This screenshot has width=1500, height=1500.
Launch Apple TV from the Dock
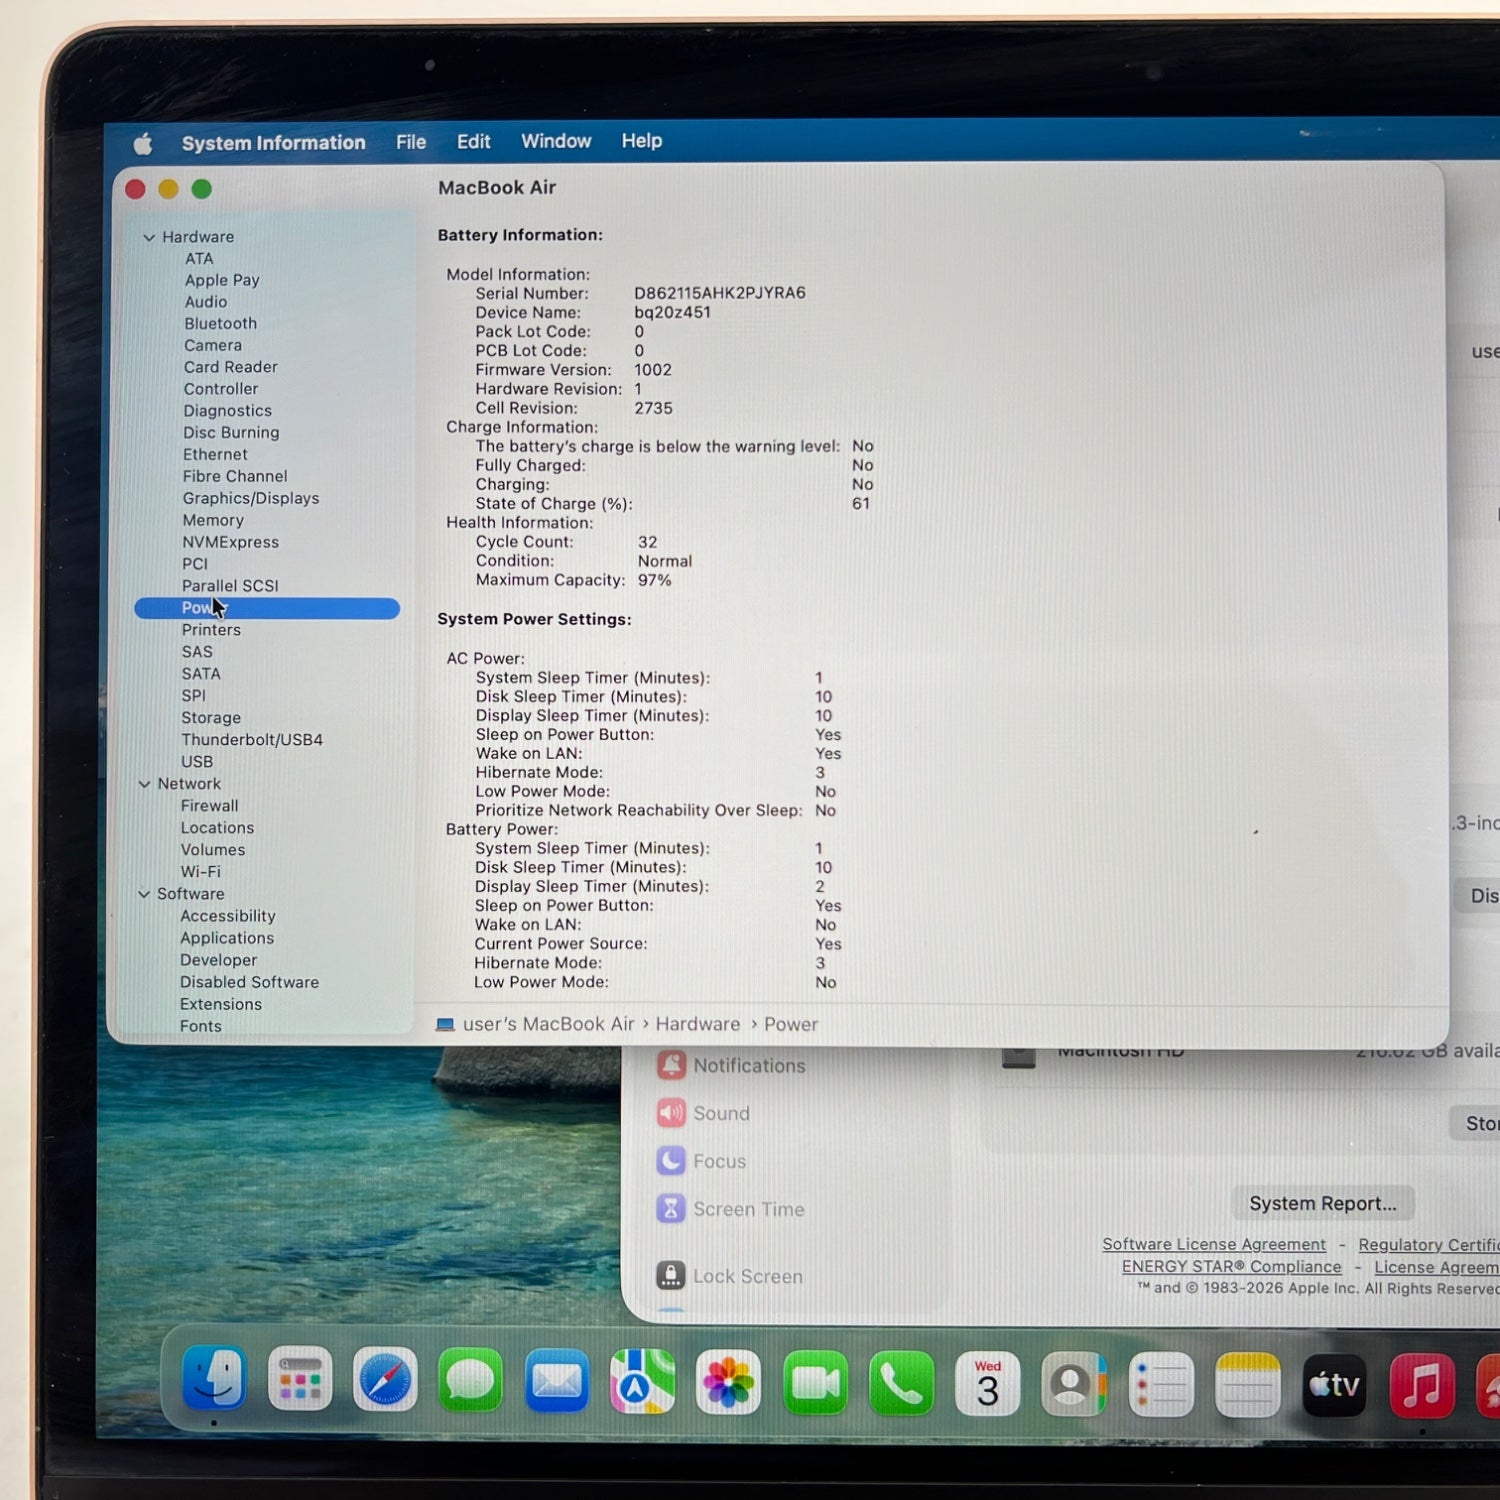1335,1386
